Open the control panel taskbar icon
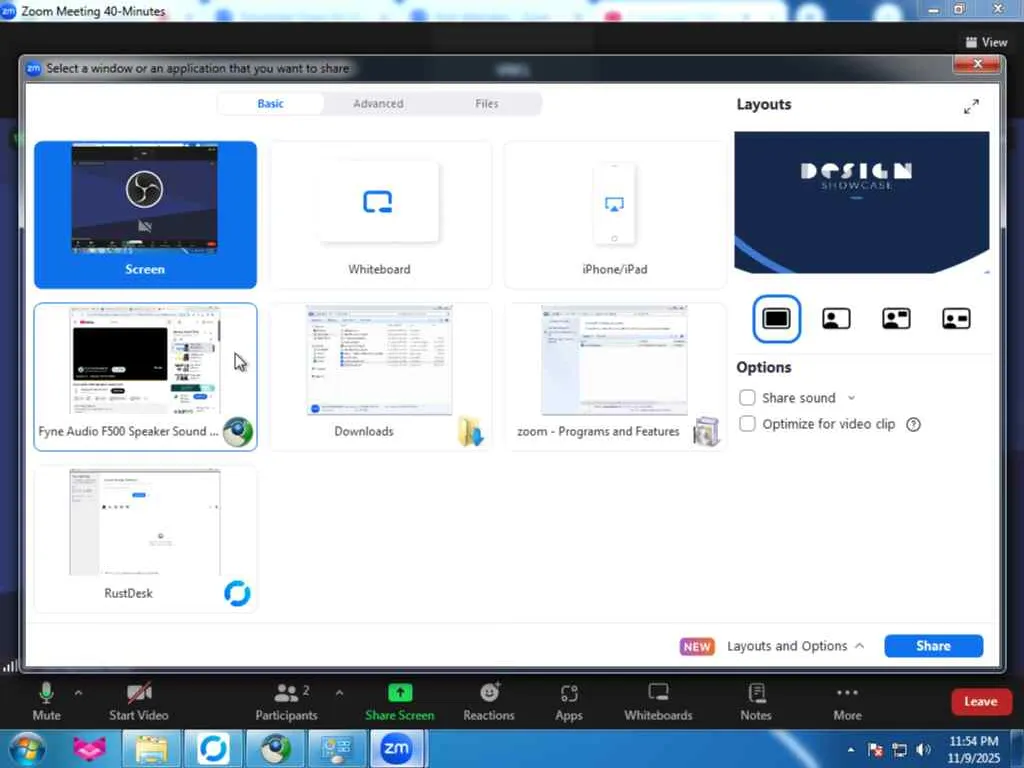 [x=337, y=749]
